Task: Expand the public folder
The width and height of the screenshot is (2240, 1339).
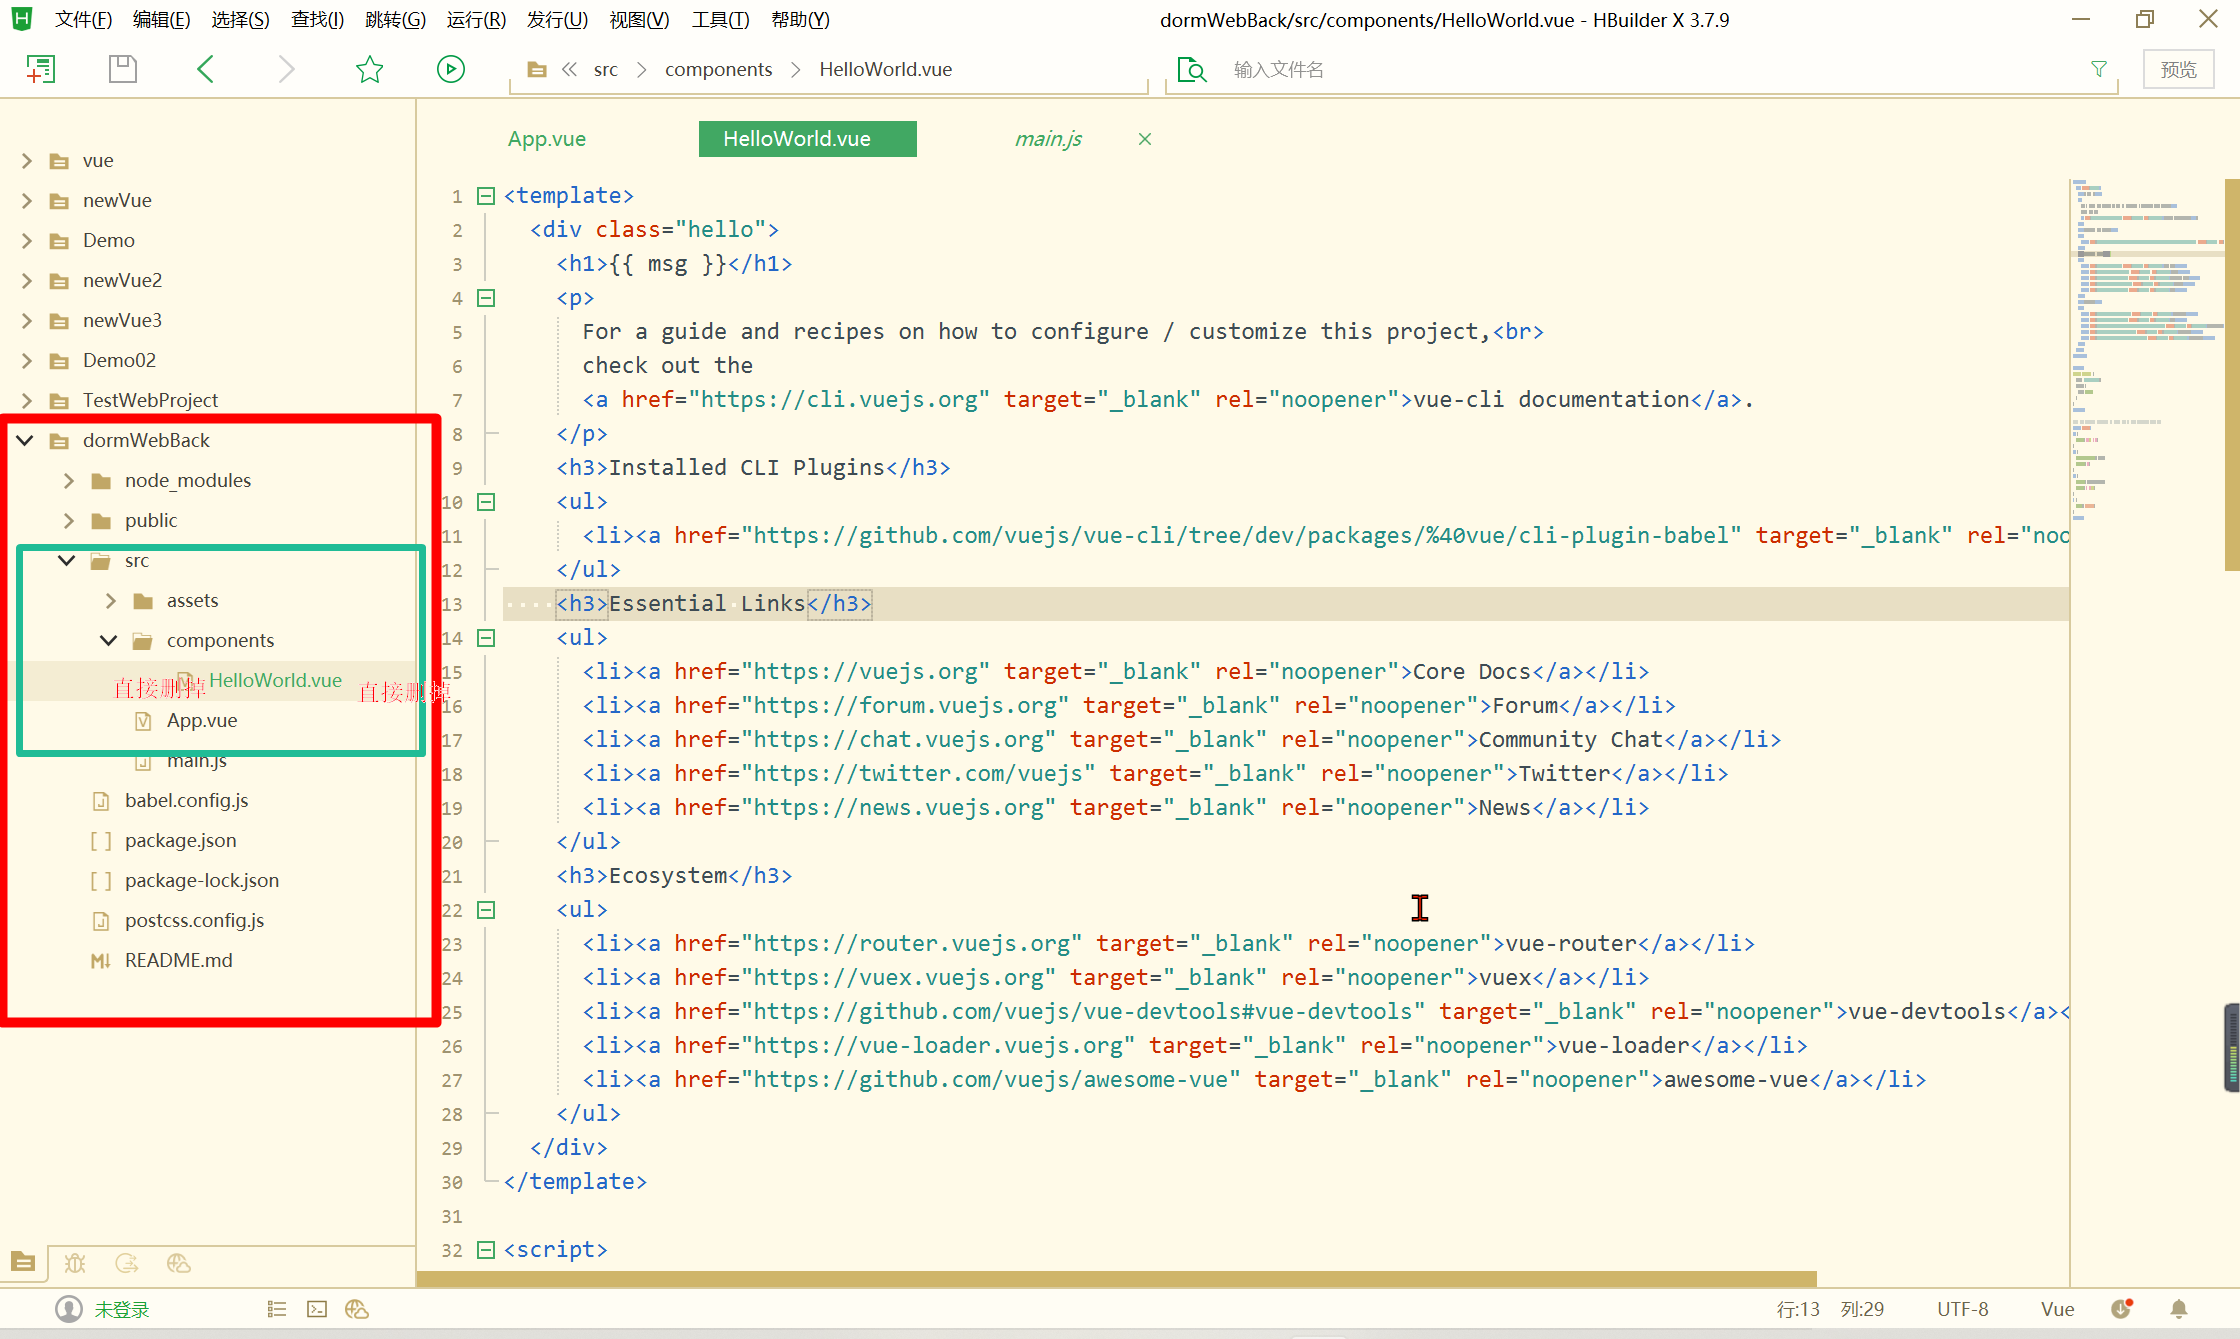Action: 69,520
